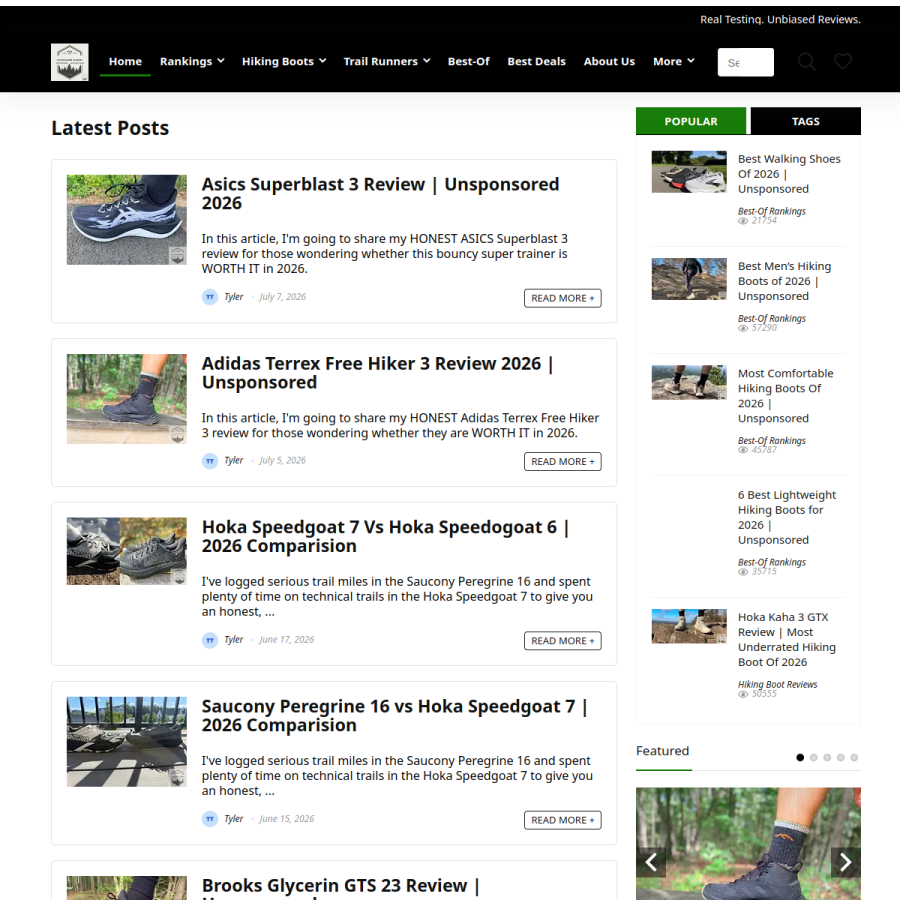Screen dimensions: 900x900
Task: Select the fourth Featured carousel dot
Action: point(840,758)
